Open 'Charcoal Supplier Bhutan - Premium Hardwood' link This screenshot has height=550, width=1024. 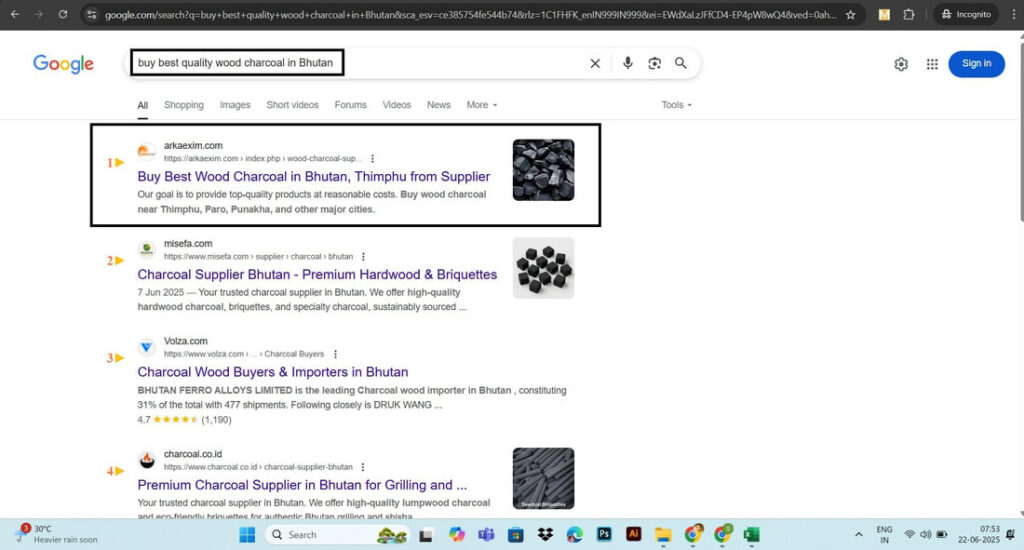pos(317,274)
